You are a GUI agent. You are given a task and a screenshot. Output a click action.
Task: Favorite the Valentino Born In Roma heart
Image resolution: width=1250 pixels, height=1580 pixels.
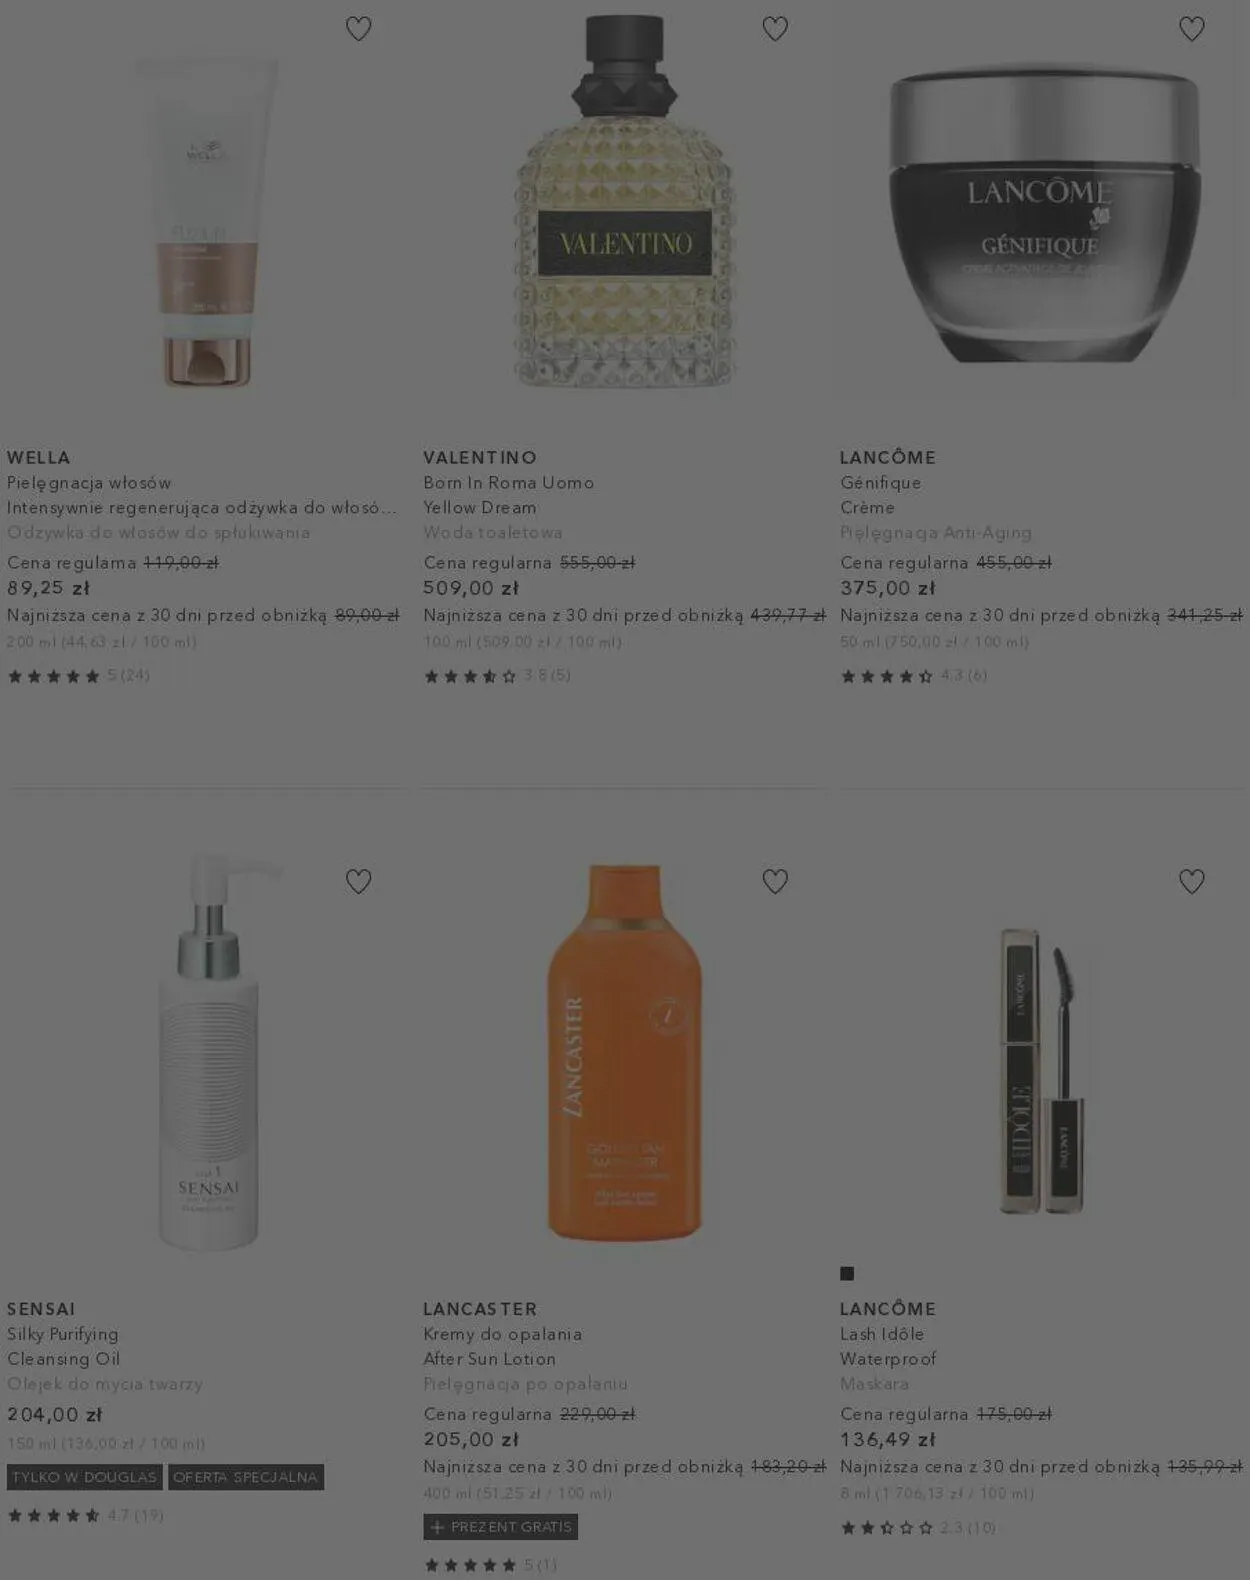pyautogui.click(x=775, y=29)
